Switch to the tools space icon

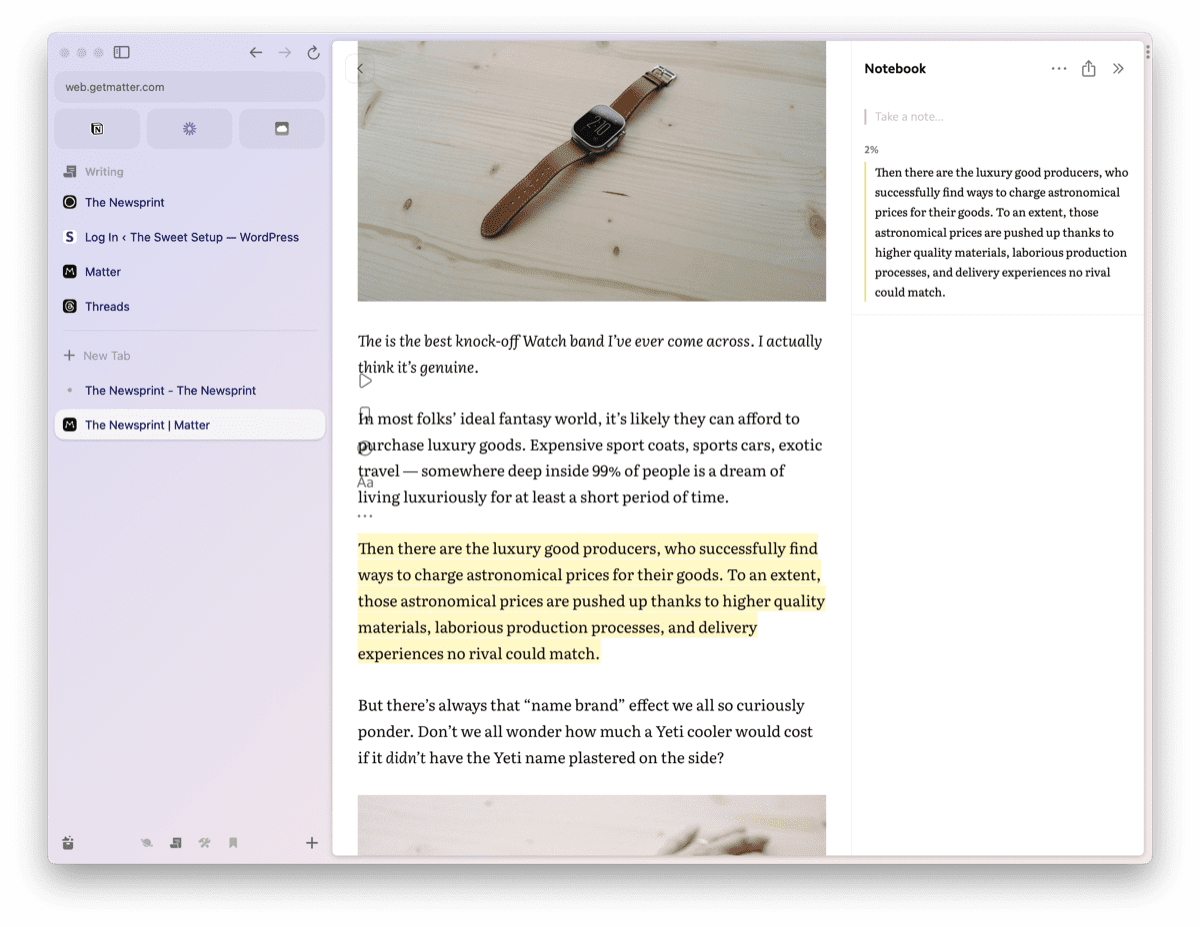point(205,843)
